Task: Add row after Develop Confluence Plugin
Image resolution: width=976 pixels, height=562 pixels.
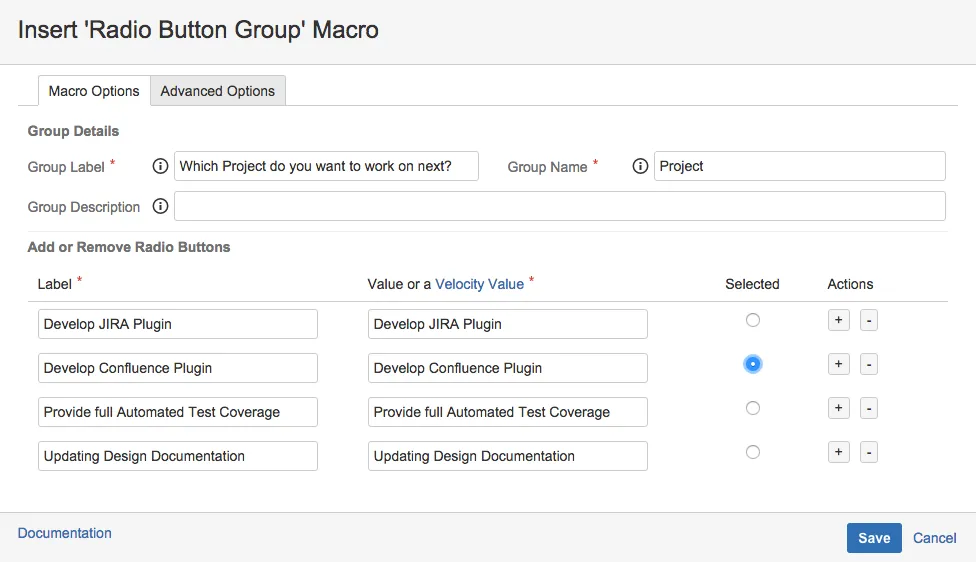Action: click(838, 364)
